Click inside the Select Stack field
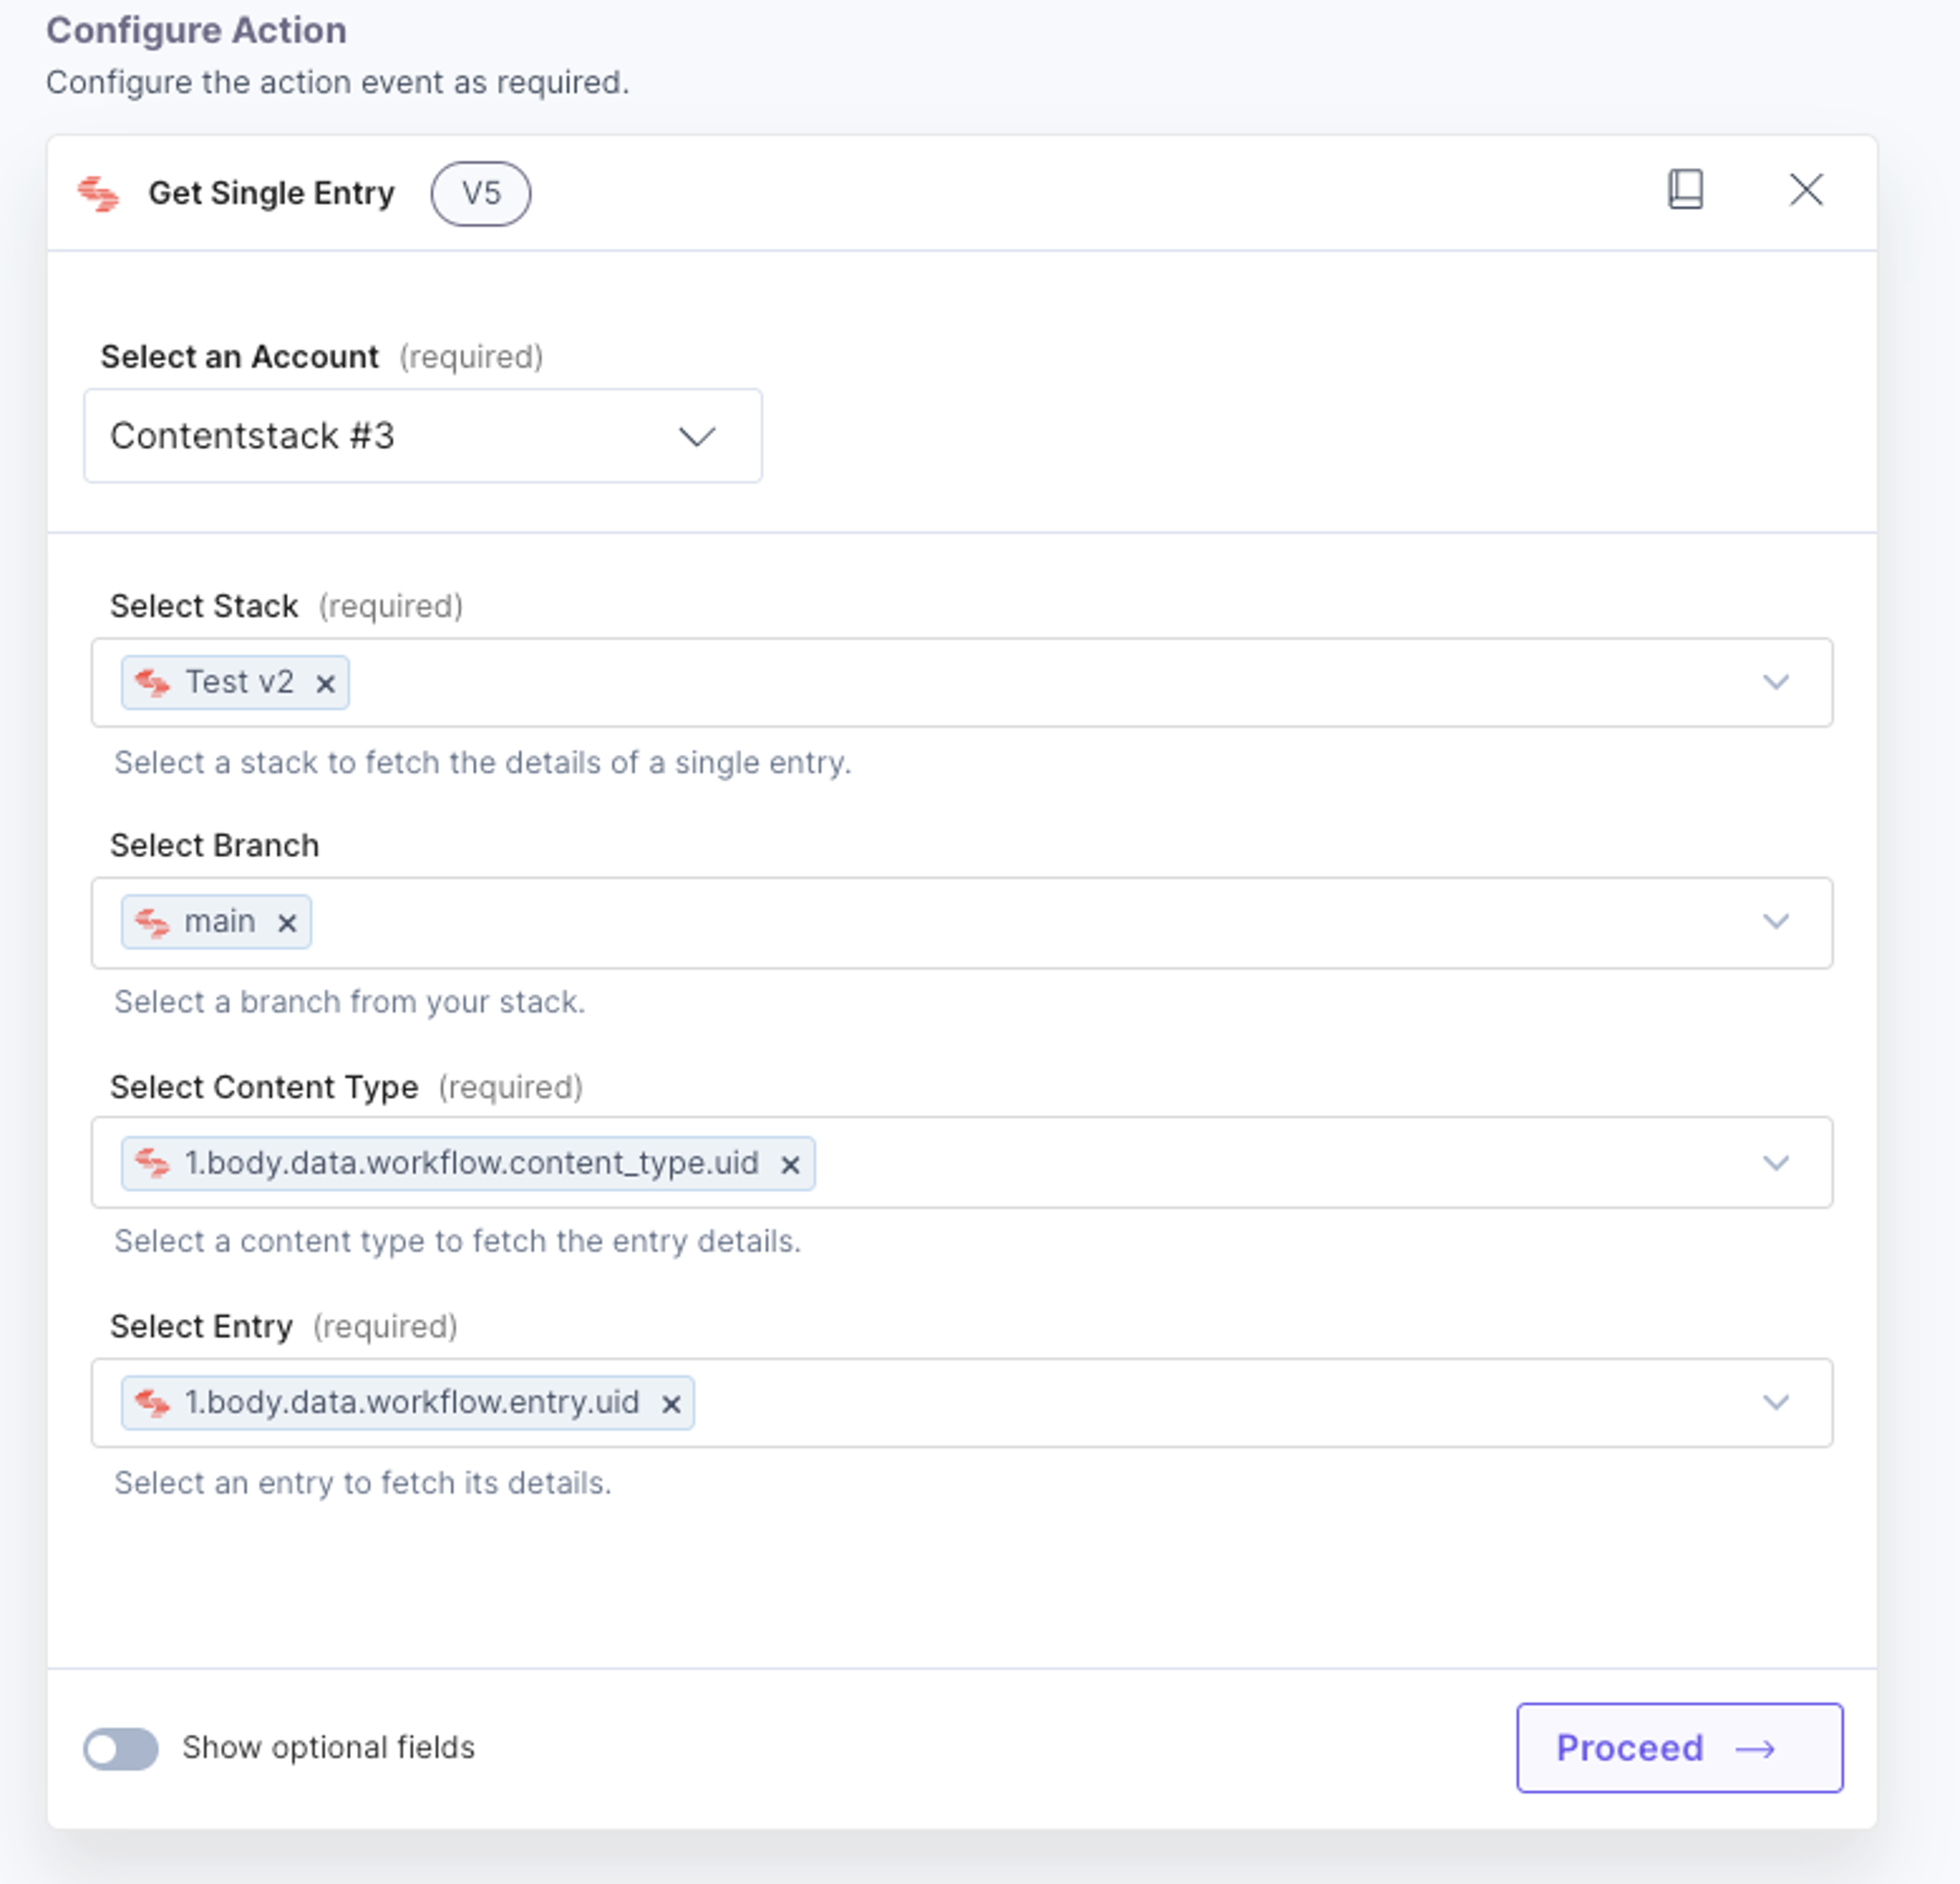1960x1884 pixels. [961, 683]
